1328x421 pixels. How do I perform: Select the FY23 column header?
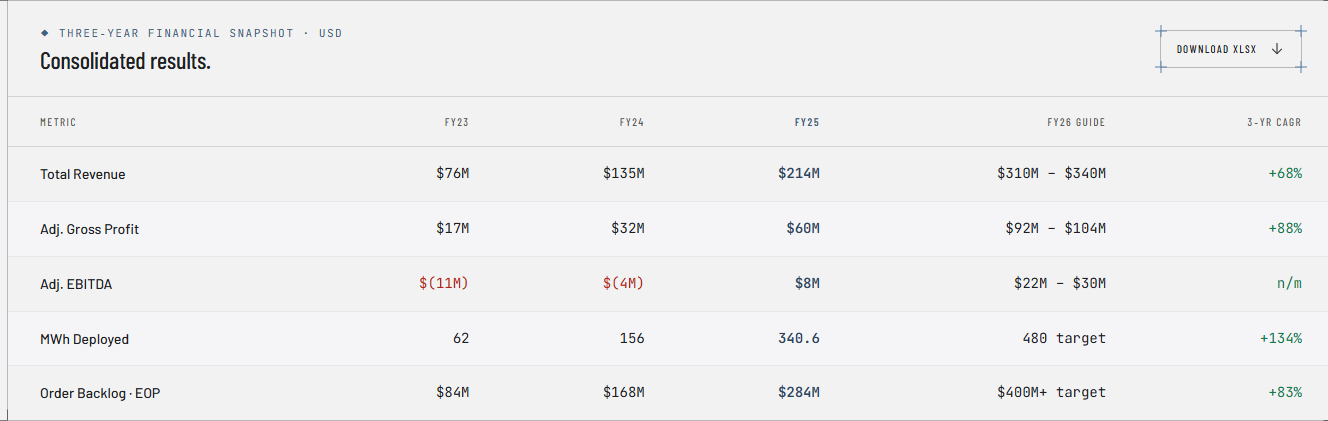(457, 122)
